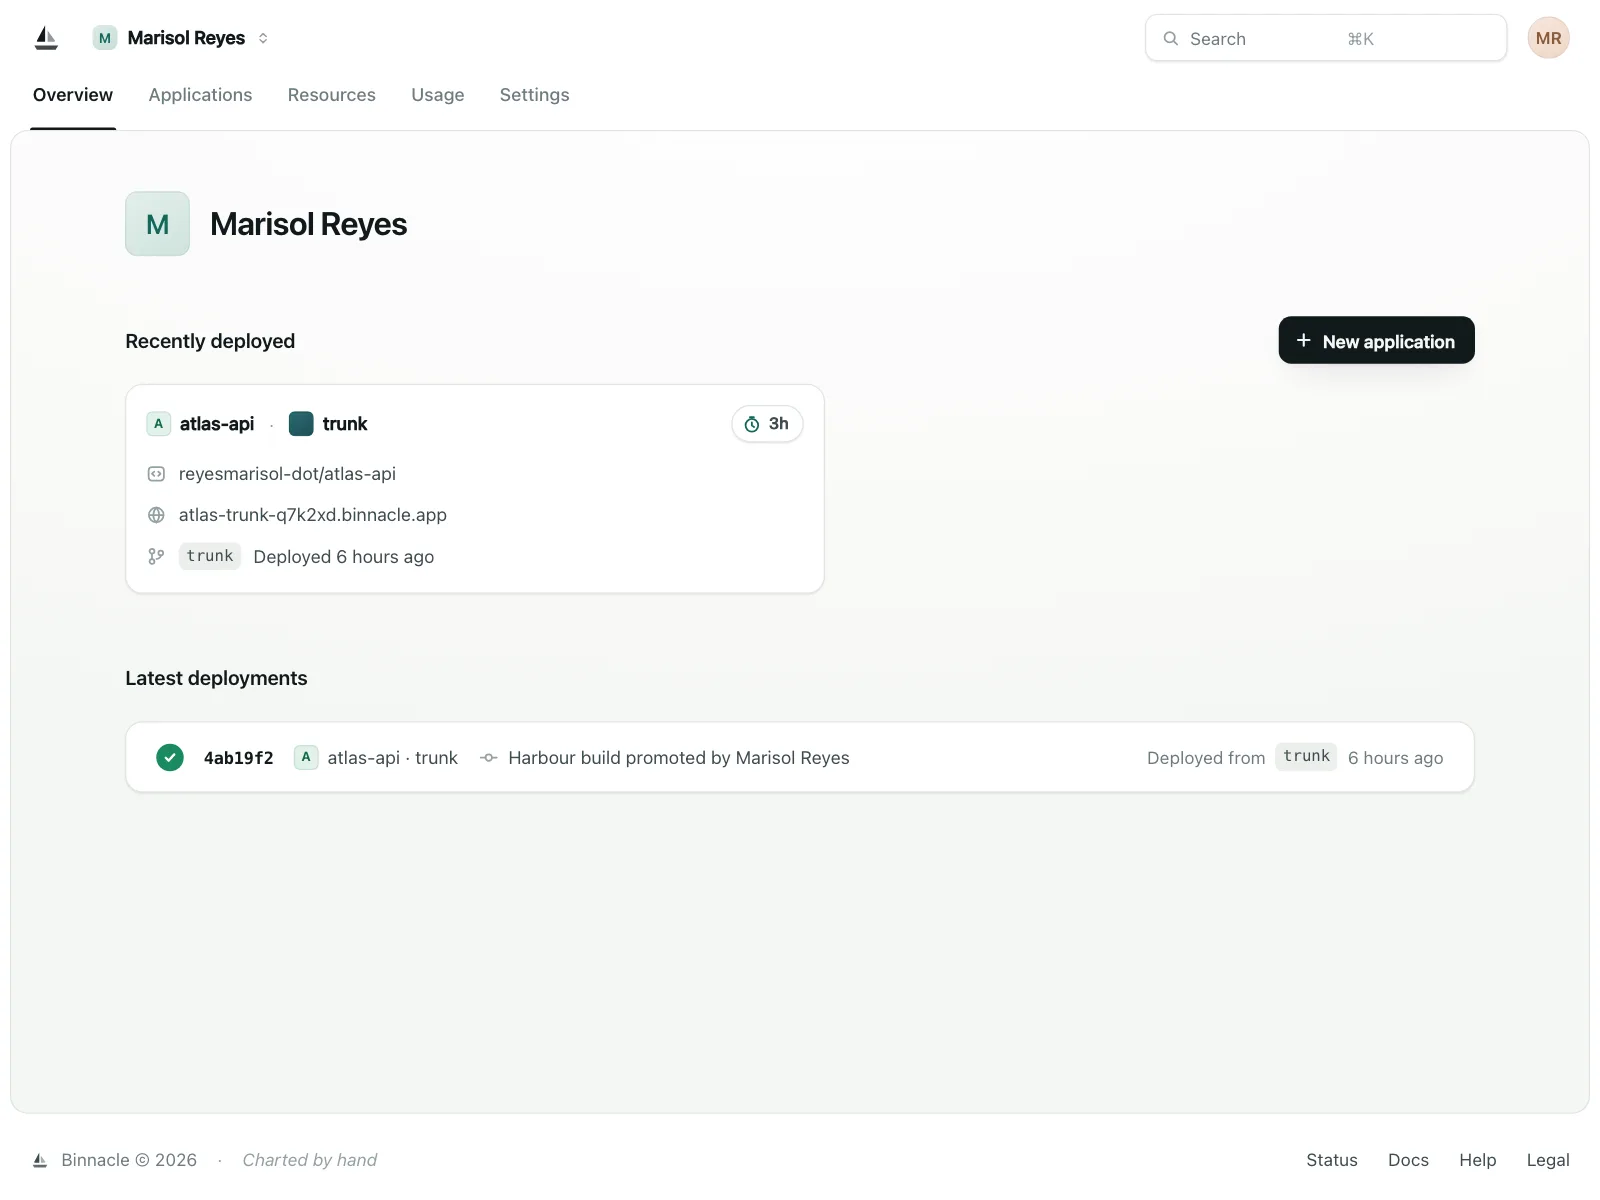Click the A badge in deployment row

[x=306, y=757]
